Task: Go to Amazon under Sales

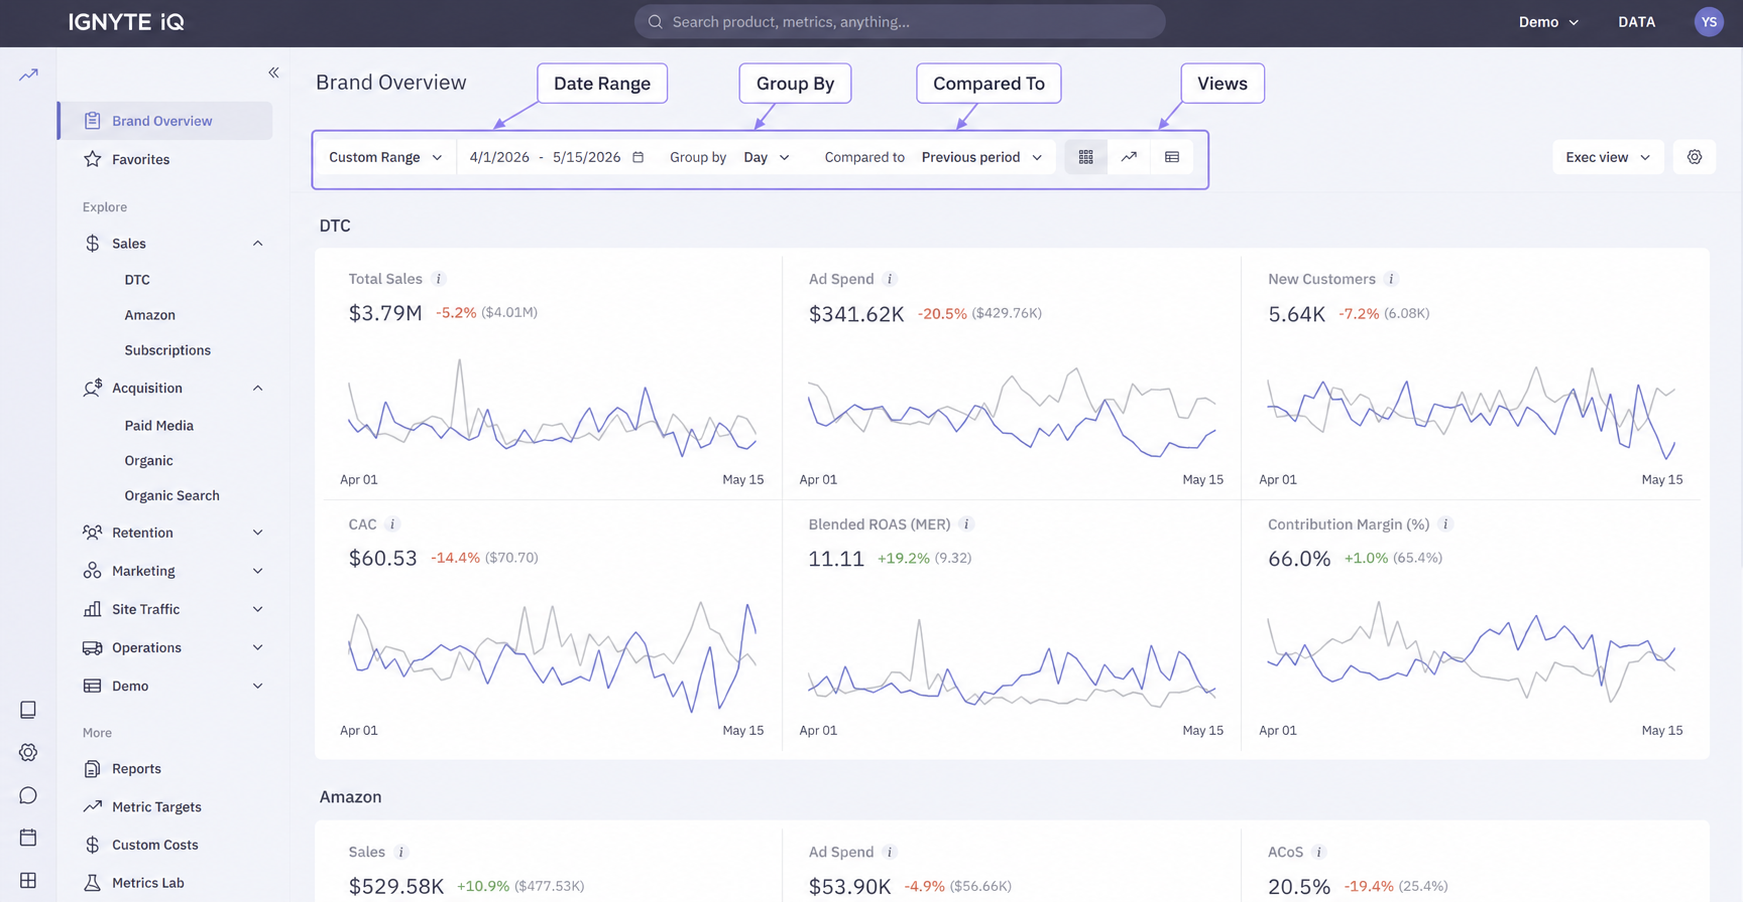Action: click(150, 315)
